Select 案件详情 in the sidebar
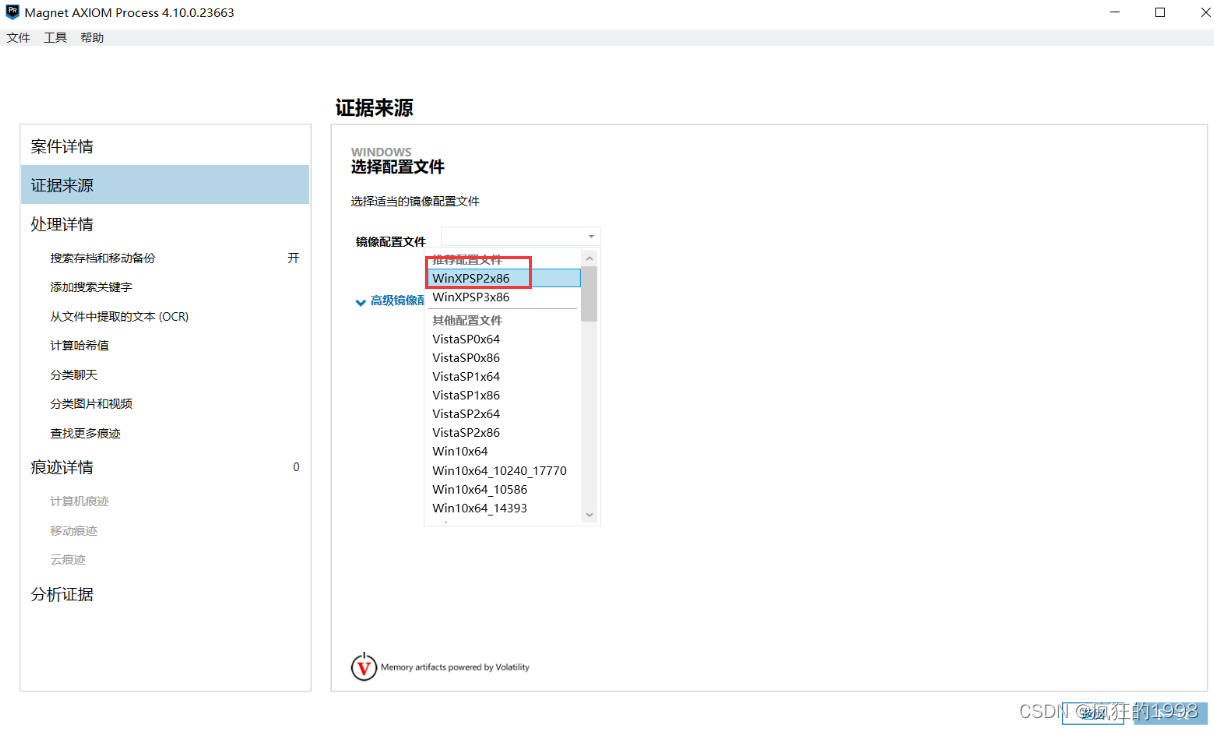 [x=164, y=146]
